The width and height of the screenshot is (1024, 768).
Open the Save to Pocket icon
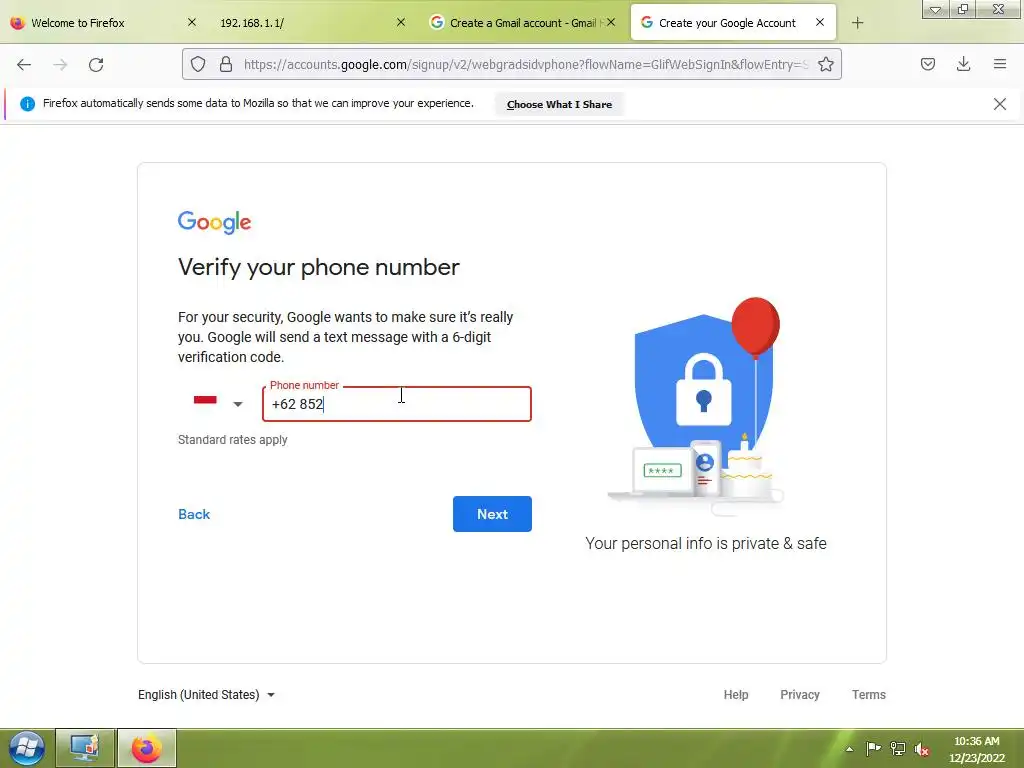[927, 64]
